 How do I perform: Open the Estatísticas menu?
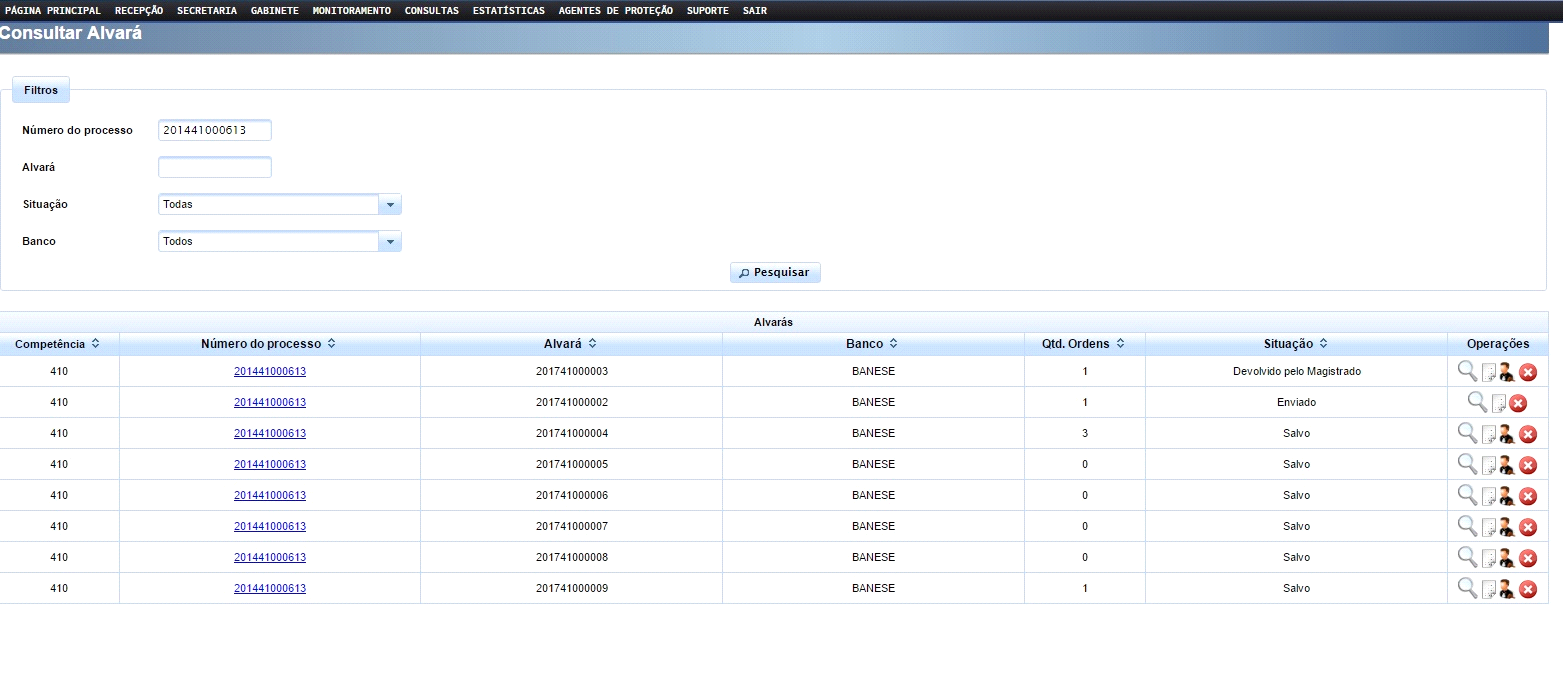point(508,10)
